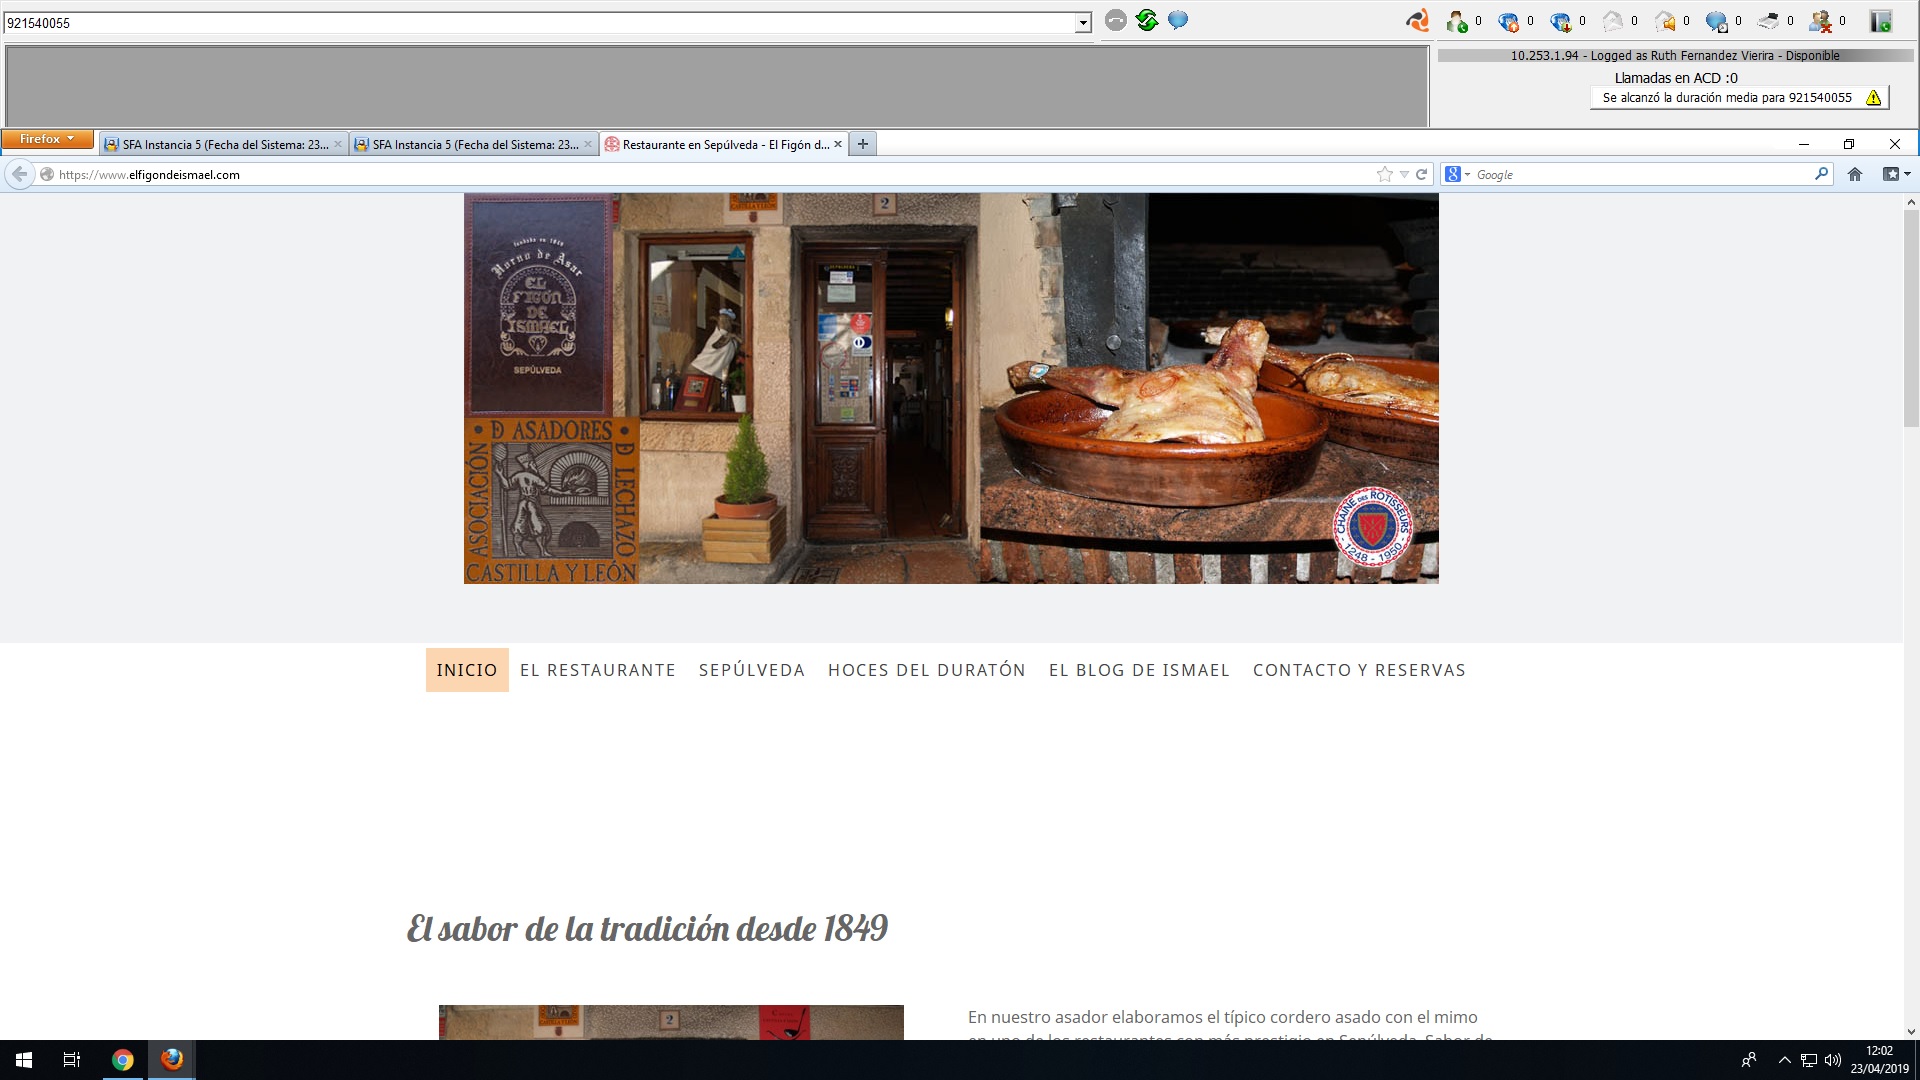This screenshot has height=1080, width=1920.
Task: Open the orange Firefox menu button
Action: click(46, 139)
